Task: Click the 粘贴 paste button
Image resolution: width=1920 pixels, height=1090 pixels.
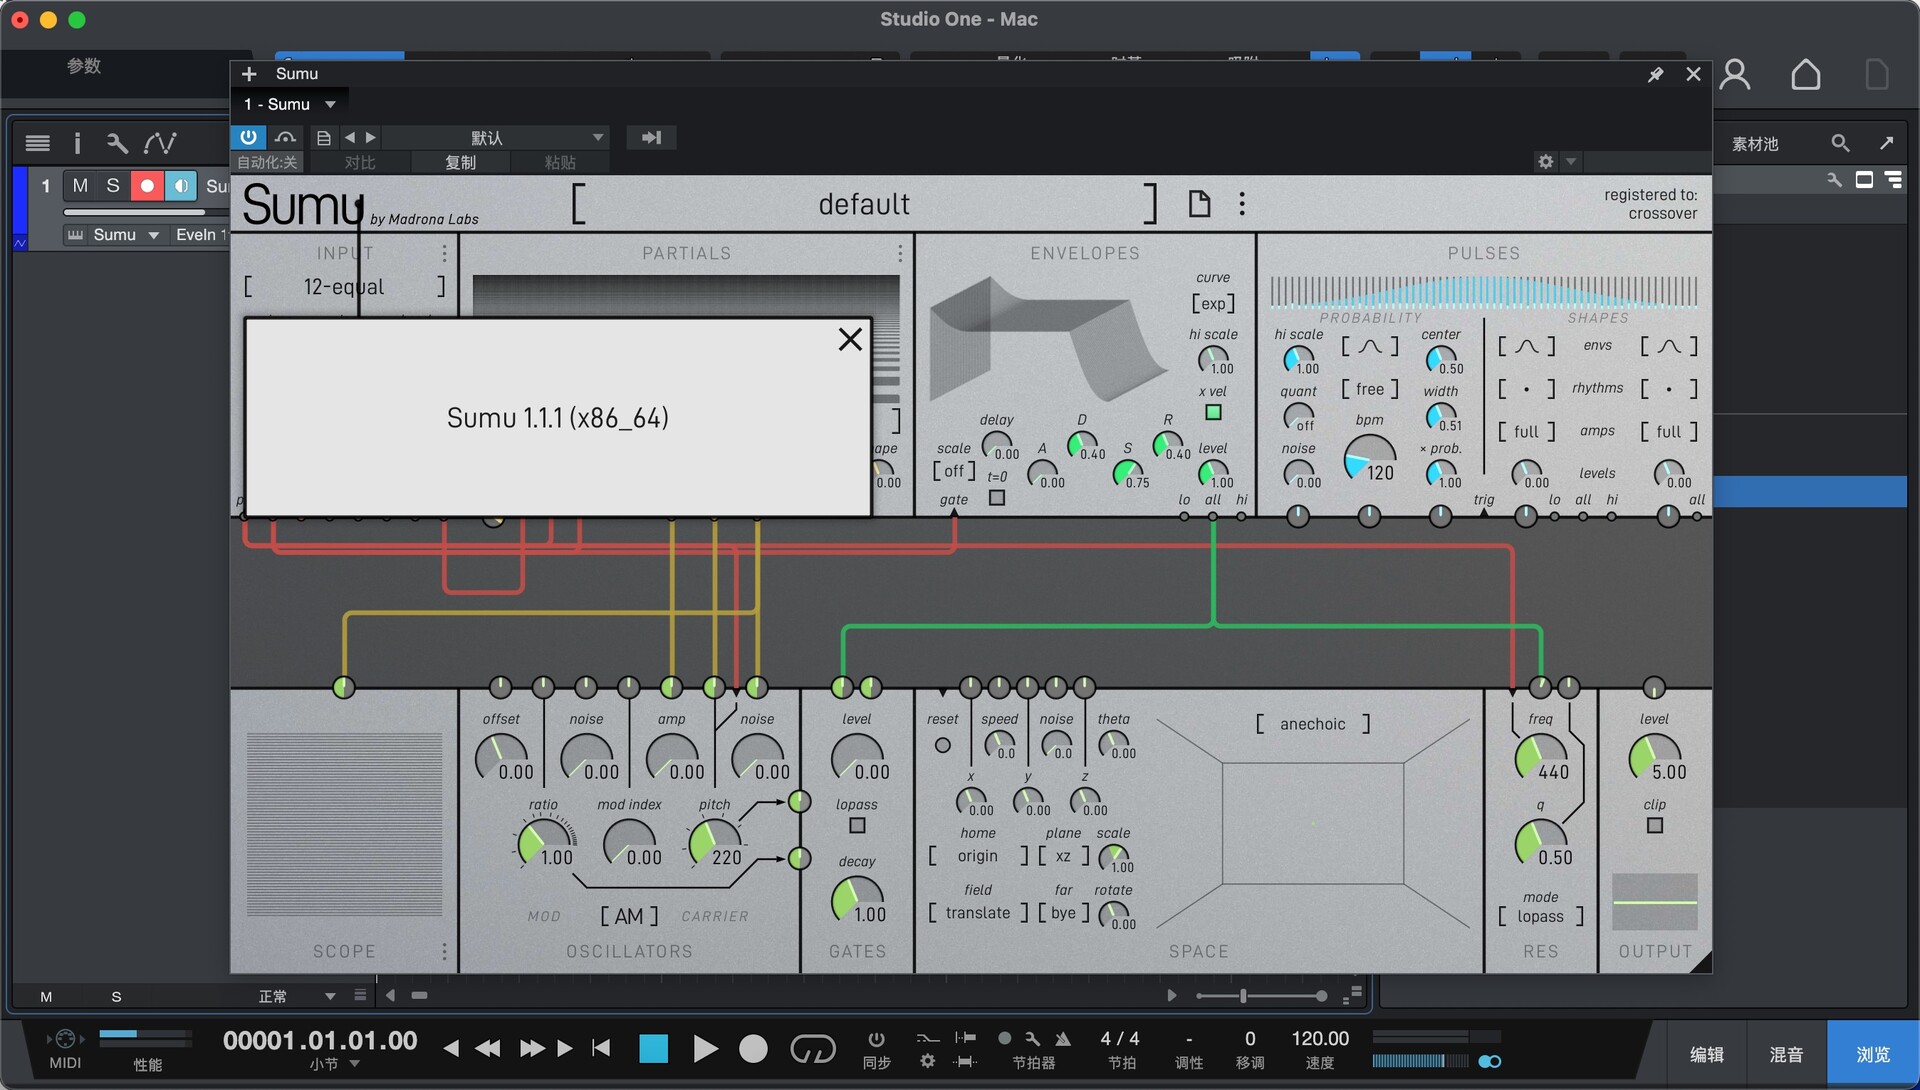Action: [x=560, y=162]
